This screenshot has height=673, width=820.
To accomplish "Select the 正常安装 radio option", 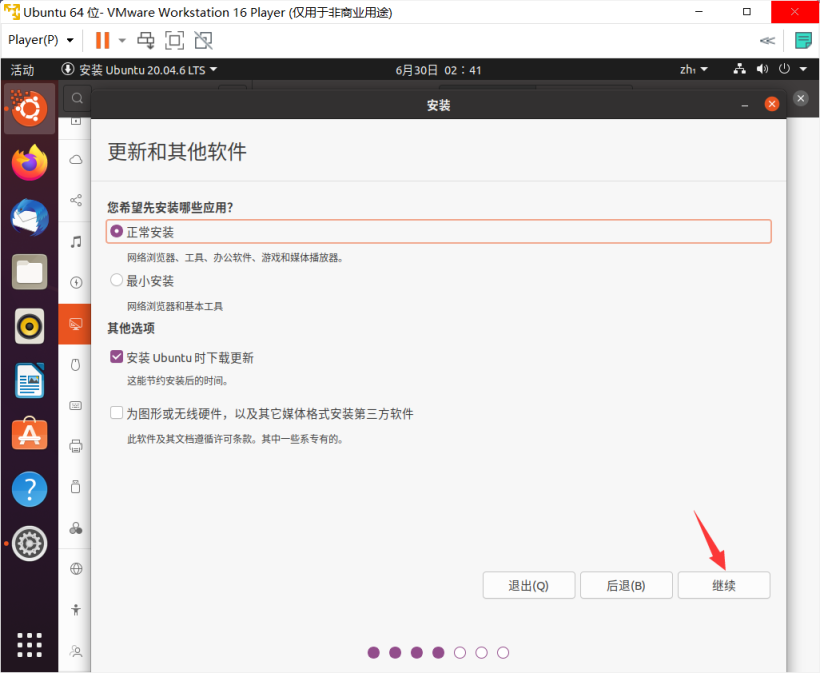I will 117,231.
